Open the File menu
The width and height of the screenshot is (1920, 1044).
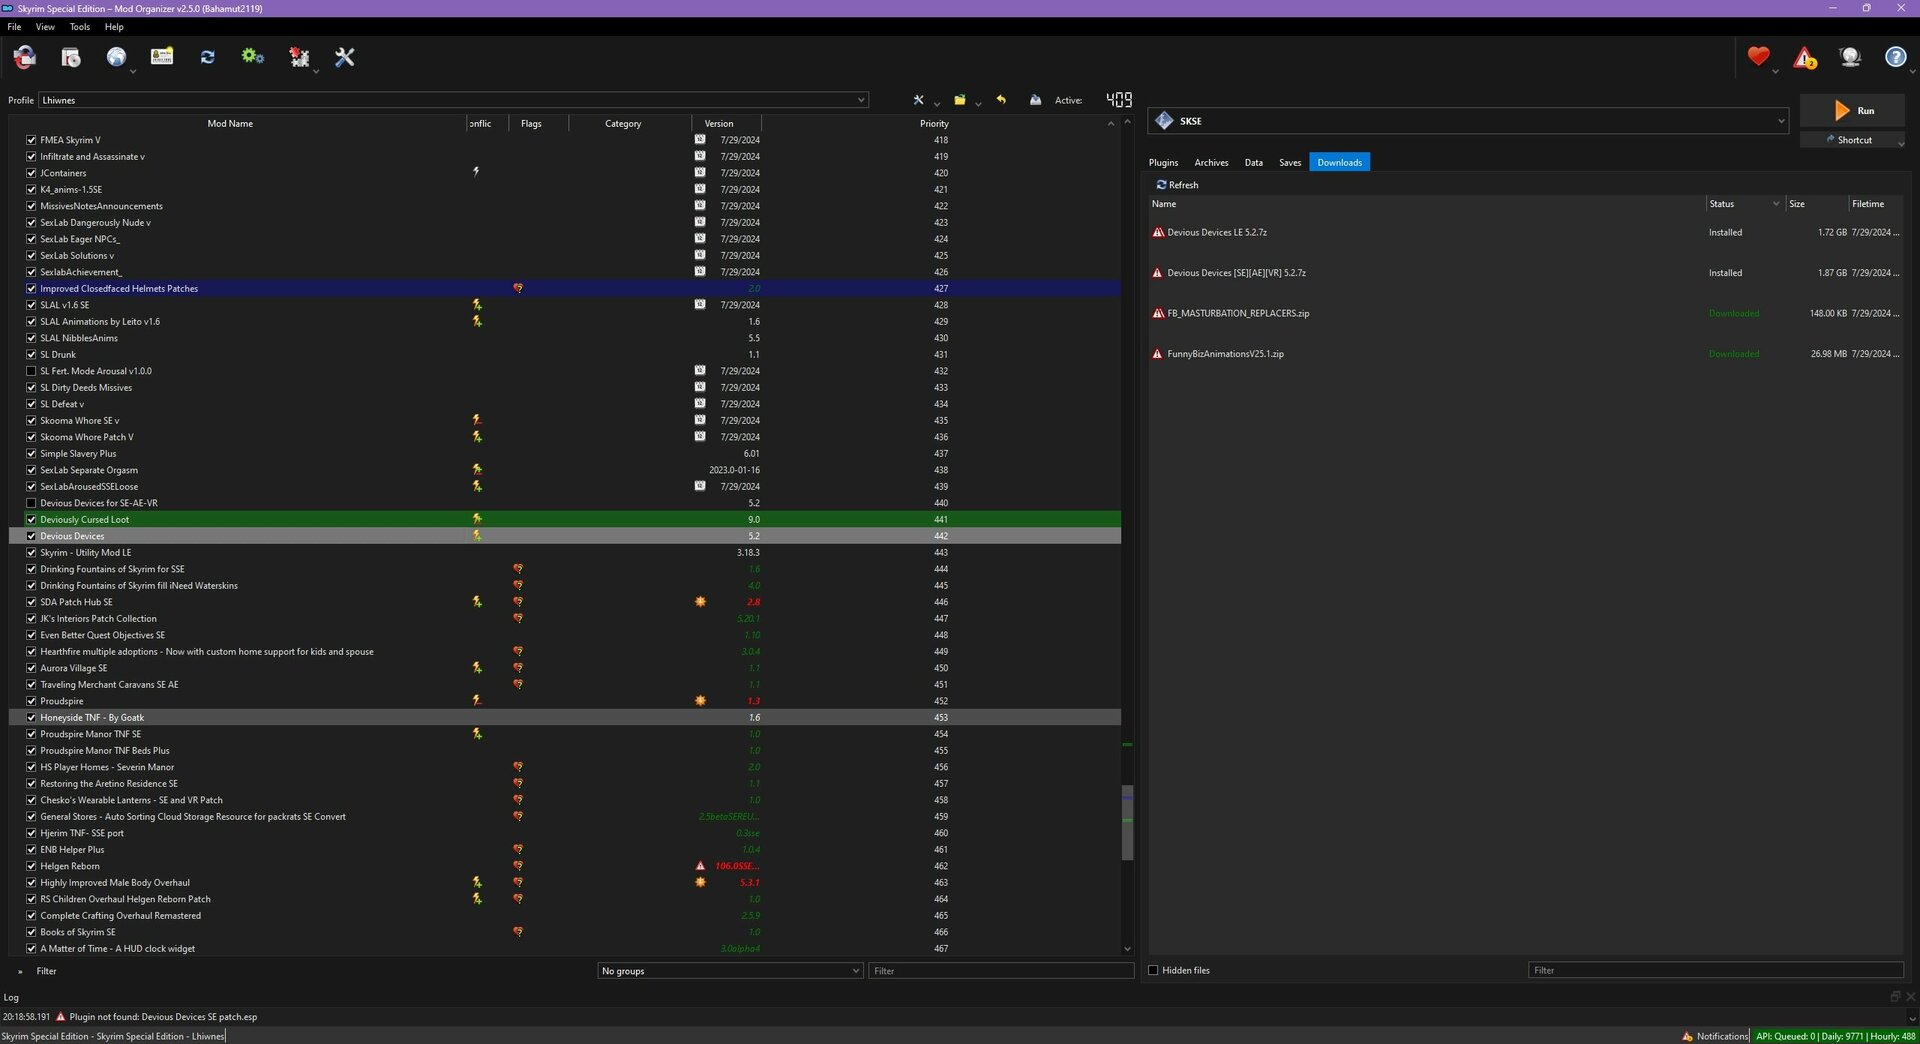click(x=14, y=27)
